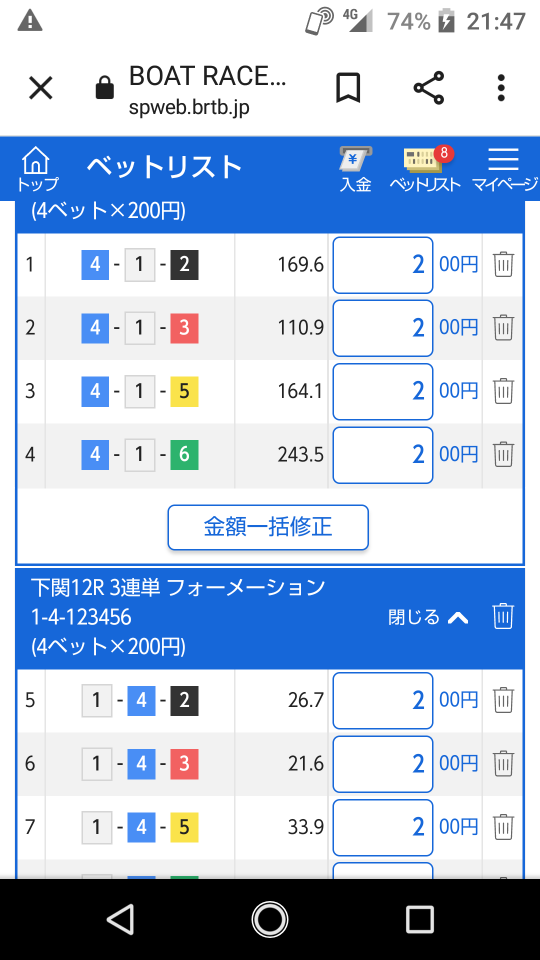
Task: Edit the amount field for bet 4-1-3
Action: tap(383, 328)
